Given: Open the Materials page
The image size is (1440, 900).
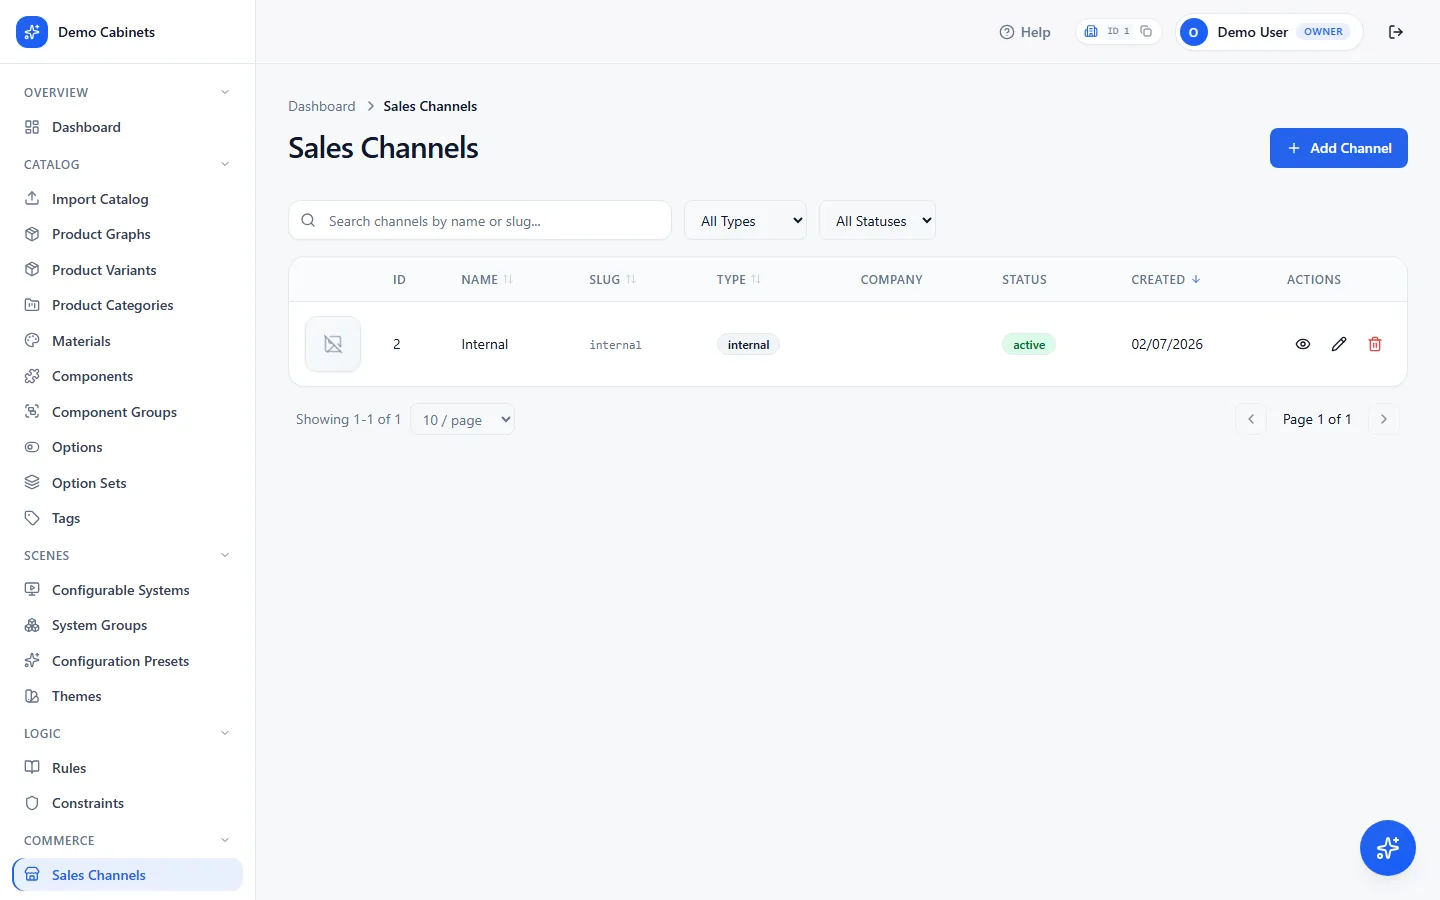Looking at the screenshot, I should [127, 341].
